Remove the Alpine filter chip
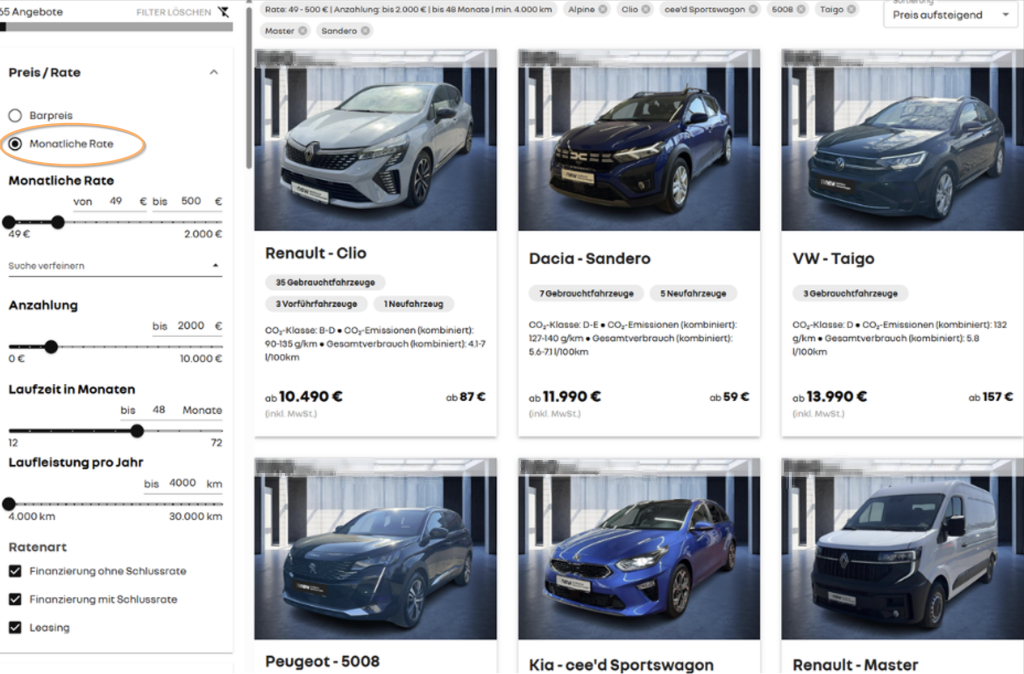The width and height of the screenshot is (1024, 674). (603, 9)
